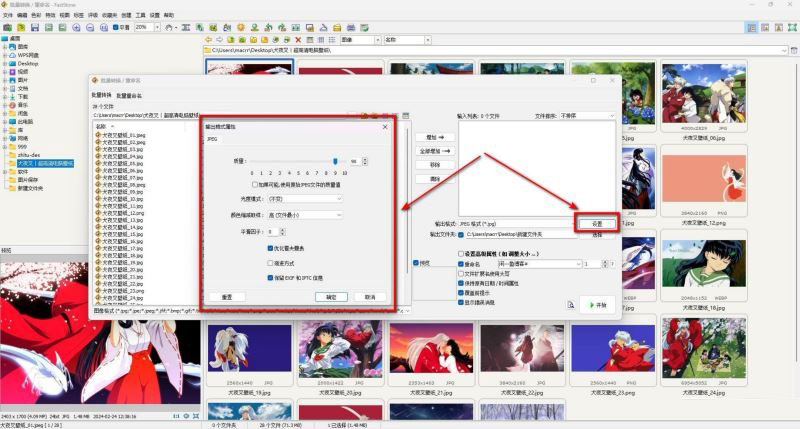
Task: Increase quality value with spinner up arrow
Action: coord(365,159)
